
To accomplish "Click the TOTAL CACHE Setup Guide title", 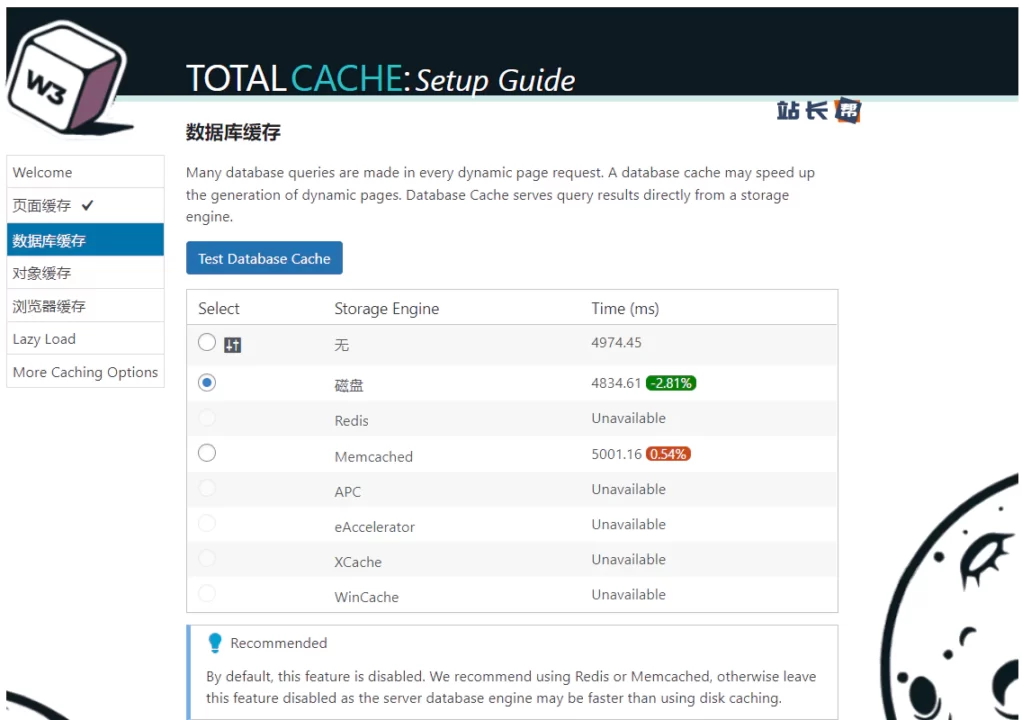I will pyautogui.click(x=381, y=79).
